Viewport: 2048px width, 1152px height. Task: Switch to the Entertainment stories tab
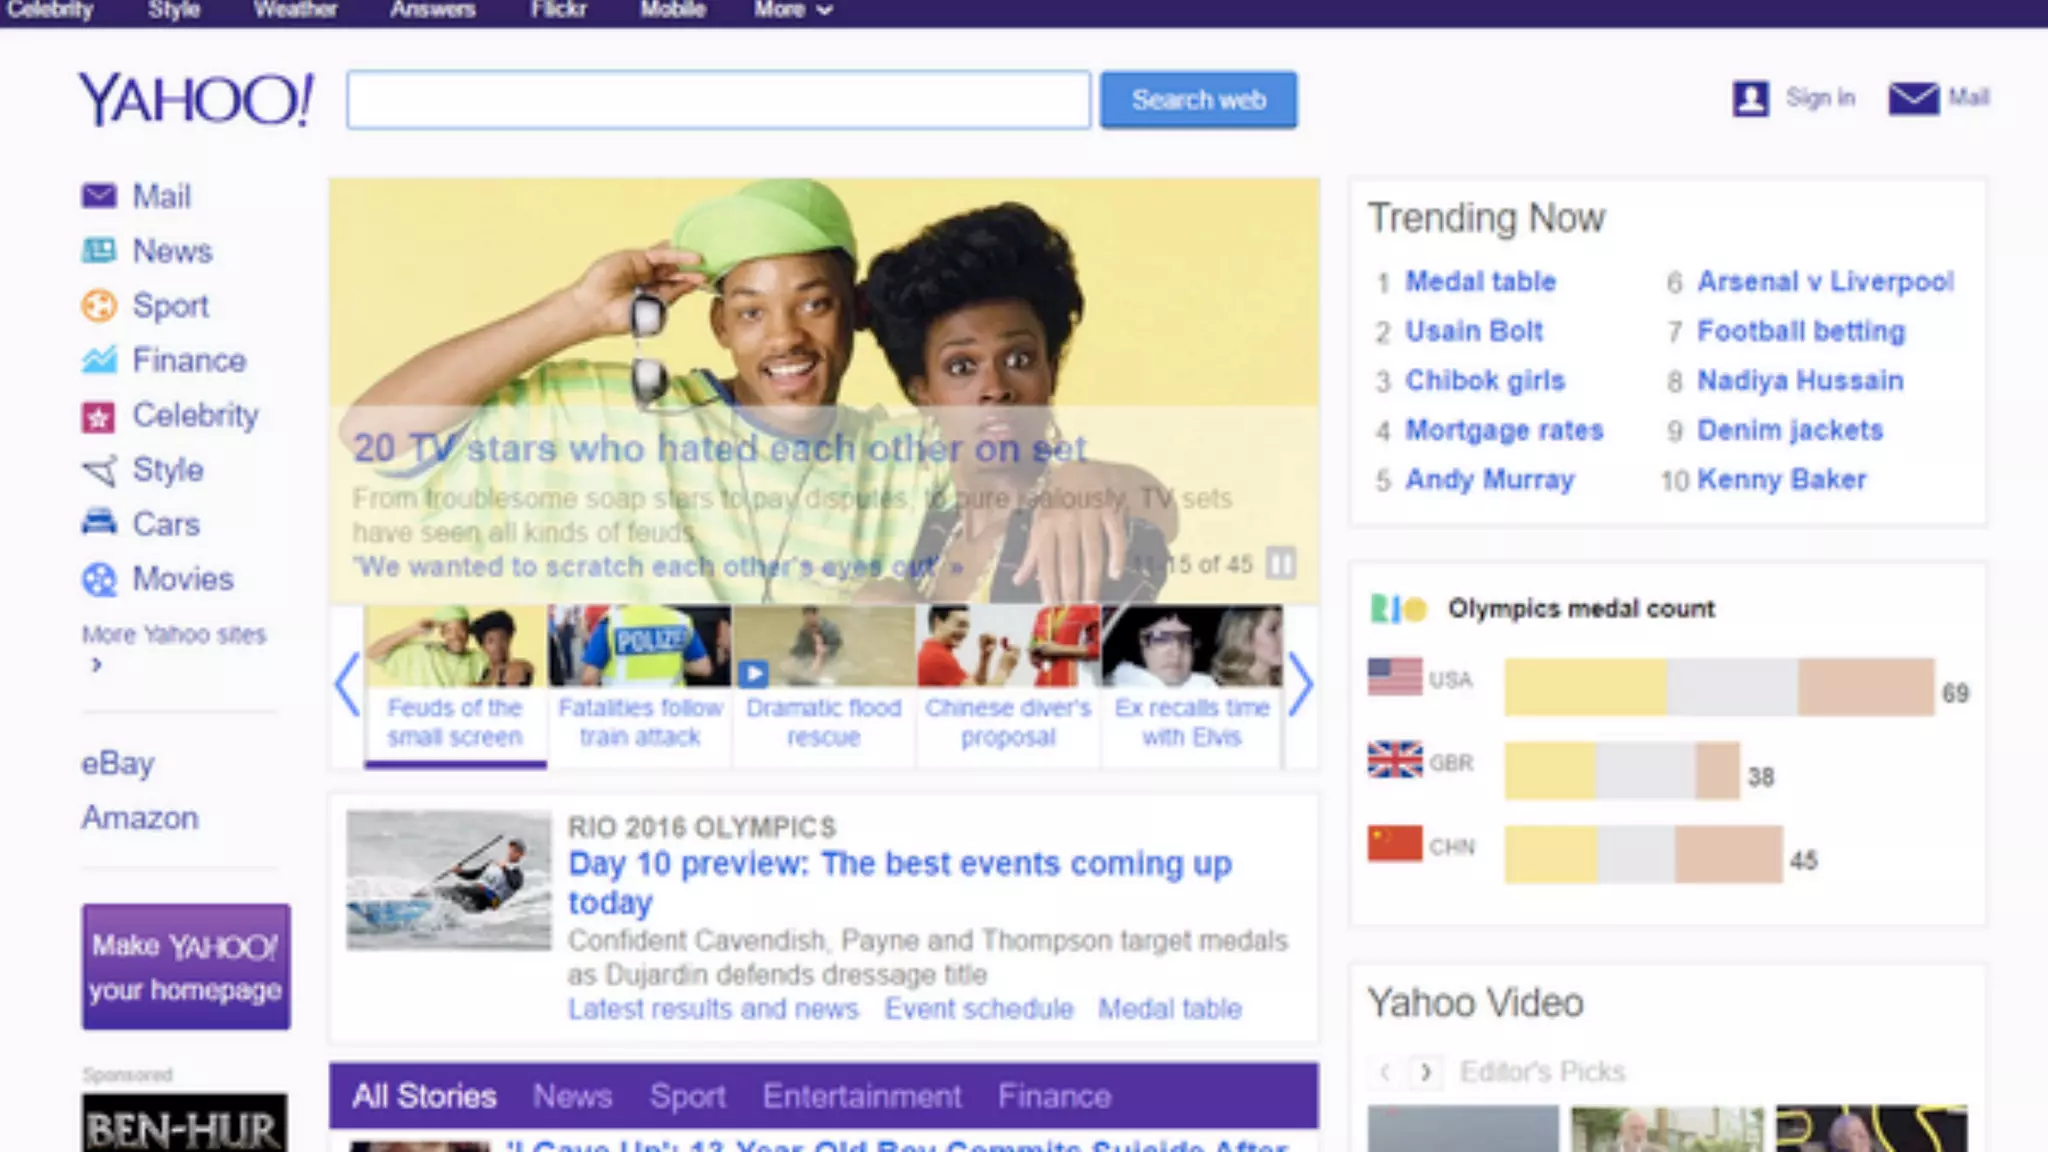[861, 1096]
